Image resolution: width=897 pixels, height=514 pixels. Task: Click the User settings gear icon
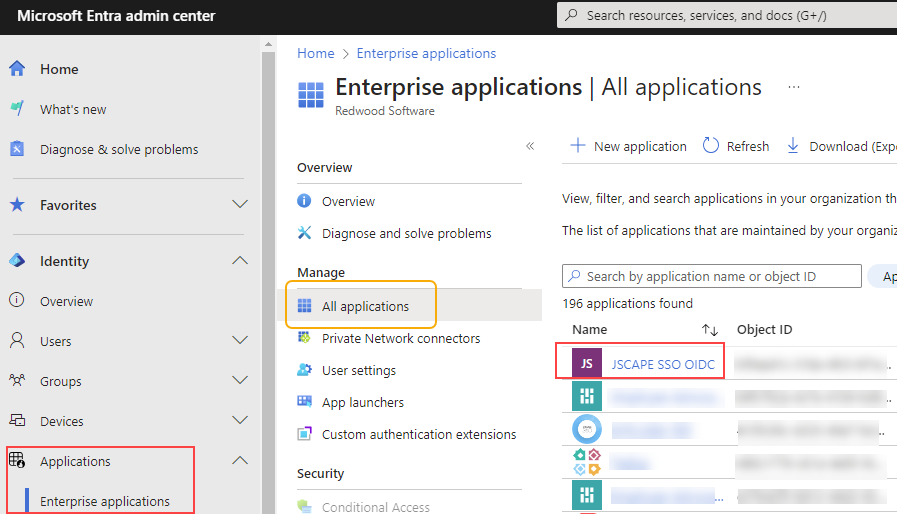[x=304, y=370]
